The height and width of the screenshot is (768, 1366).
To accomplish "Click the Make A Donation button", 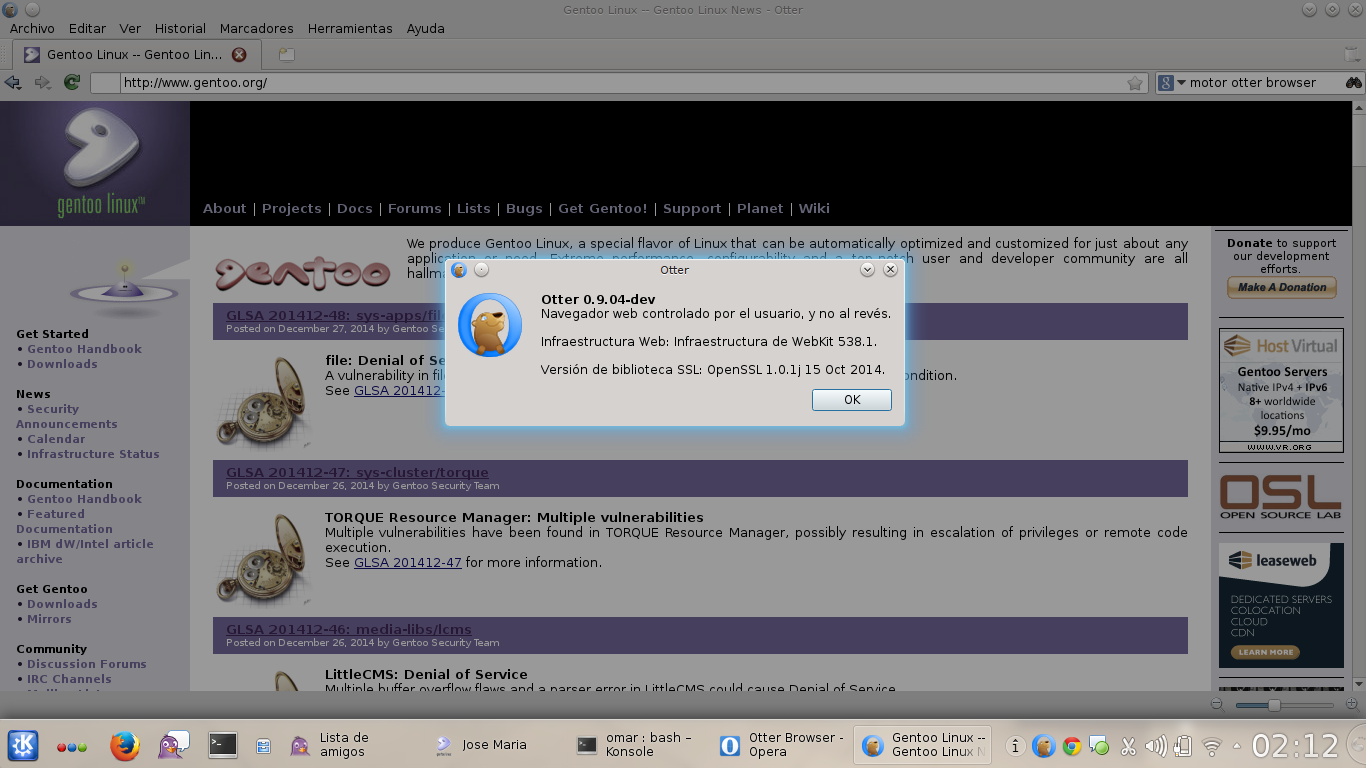I will tap(1282, 287).
